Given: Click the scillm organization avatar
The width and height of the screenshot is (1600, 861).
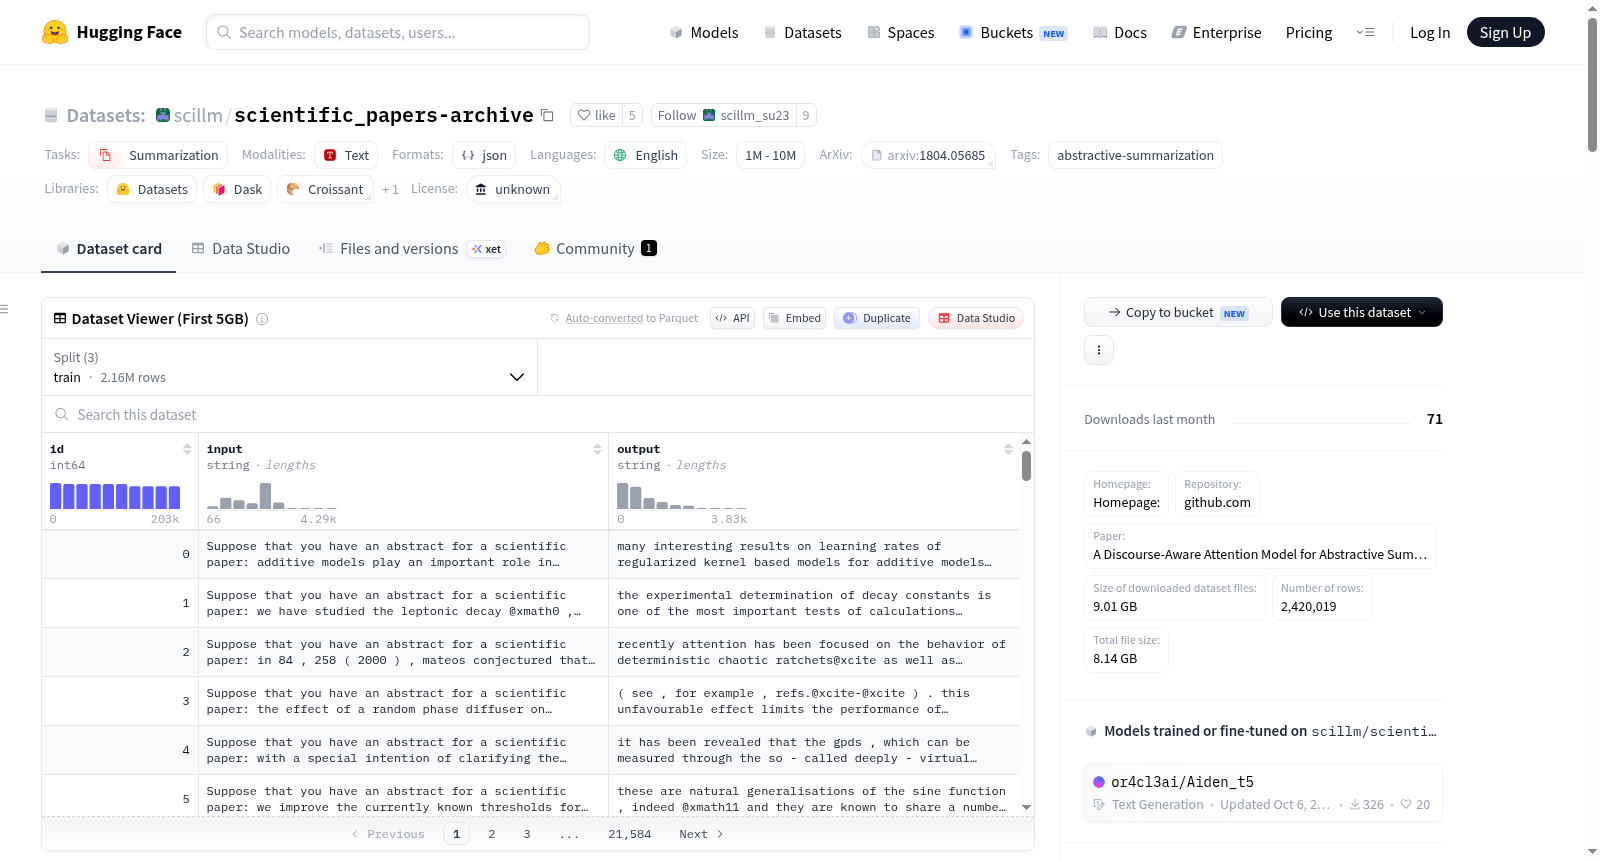Looking at the screenshot, I should [163, 115].
